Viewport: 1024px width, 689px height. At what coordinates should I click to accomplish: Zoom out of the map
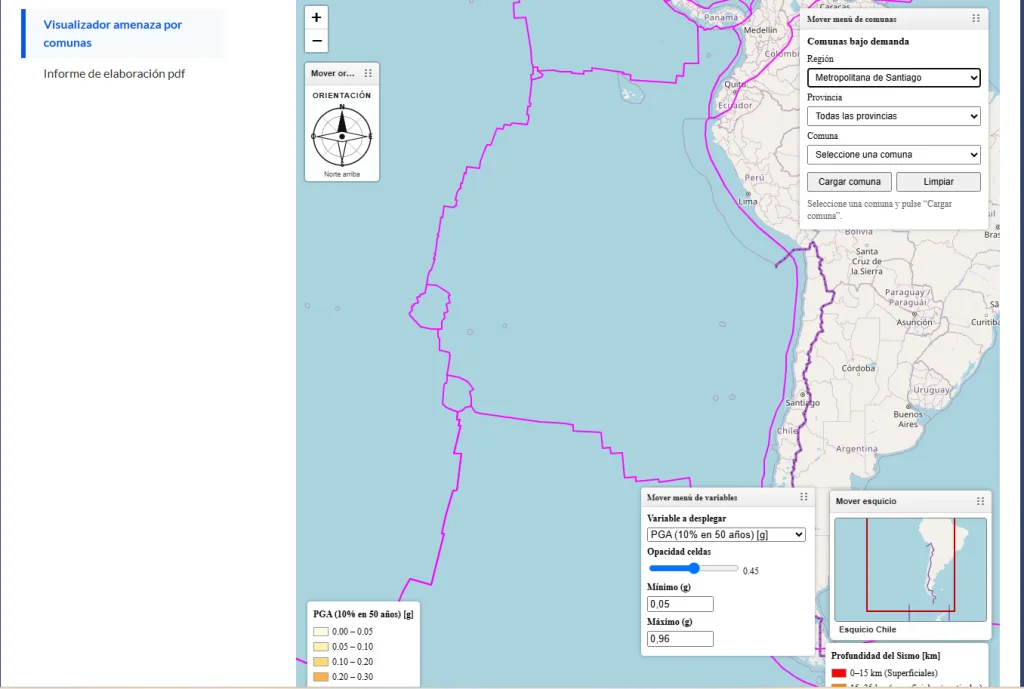point(317,40)
